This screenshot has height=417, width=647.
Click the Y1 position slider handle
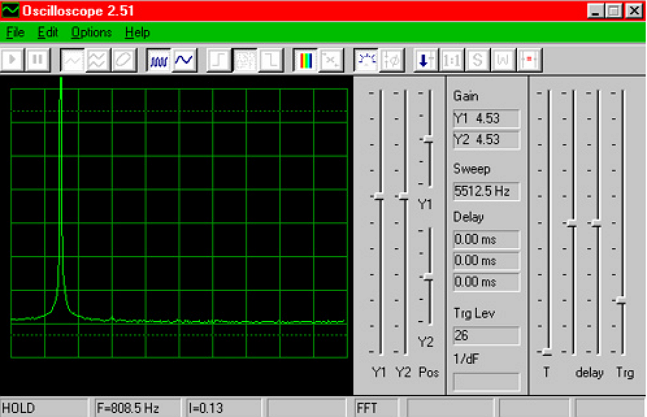click(x=428, y=139)
